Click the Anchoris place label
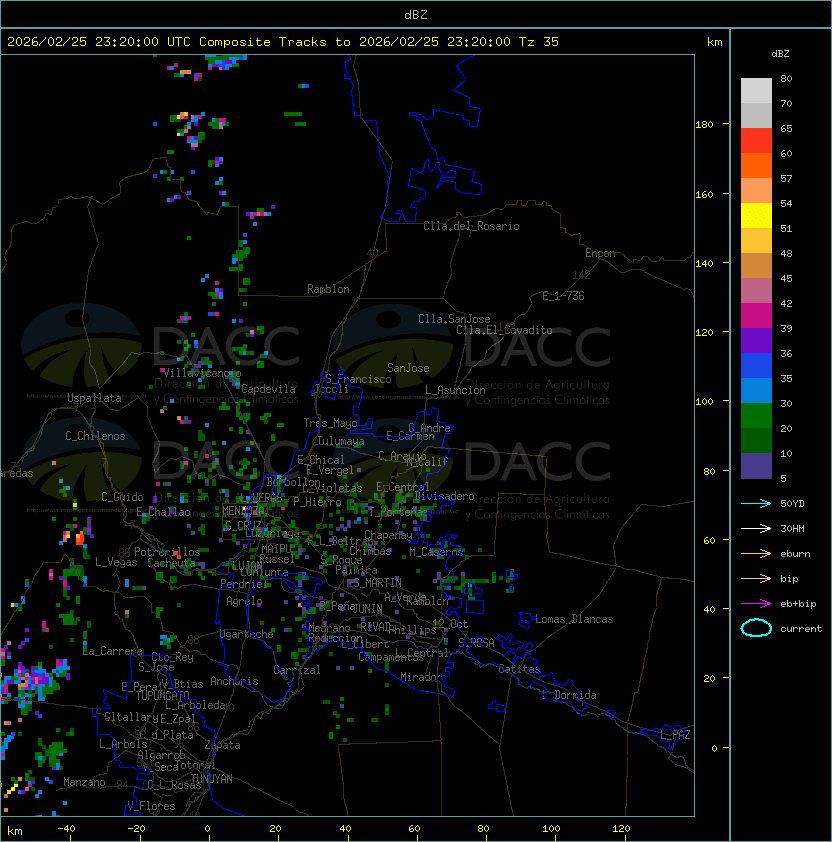 coord(234,681)
